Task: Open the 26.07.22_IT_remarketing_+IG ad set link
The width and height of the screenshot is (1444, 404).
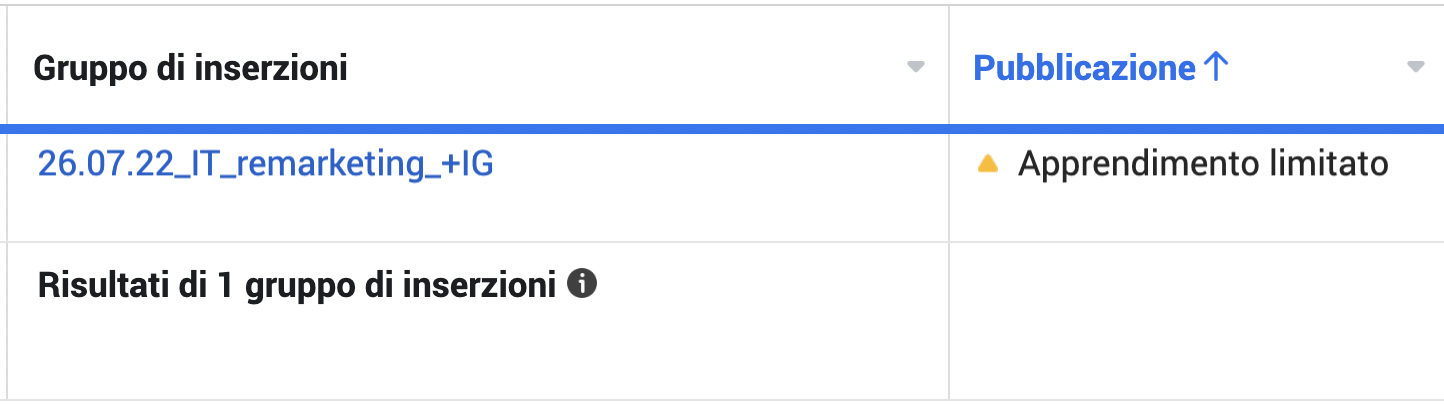Action: [265, 164]
